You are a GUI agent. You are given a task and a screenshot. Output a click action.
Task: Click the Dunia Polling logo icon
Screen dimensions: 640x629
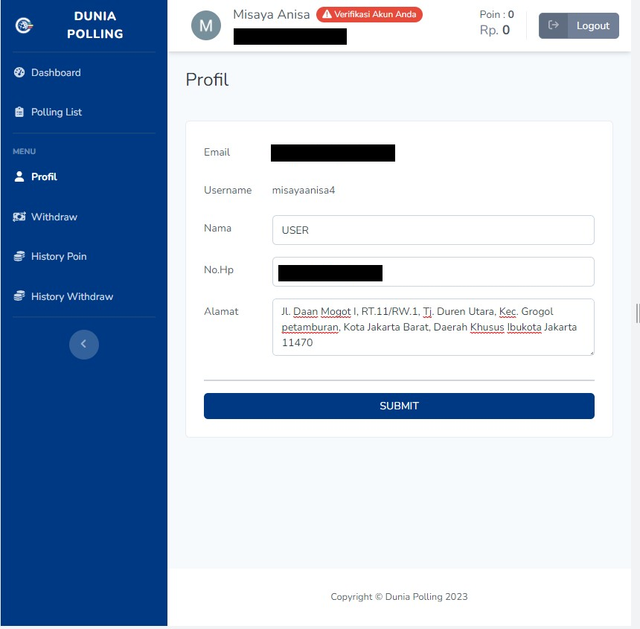[24, 25]
